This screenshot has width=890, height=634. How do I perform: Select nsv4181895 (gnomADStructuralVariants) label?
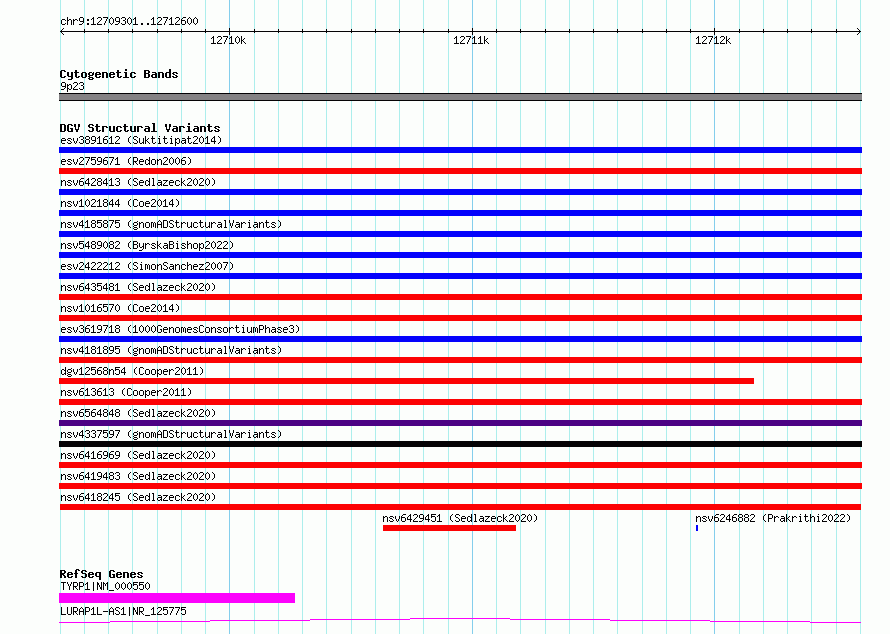click(171, 350)
